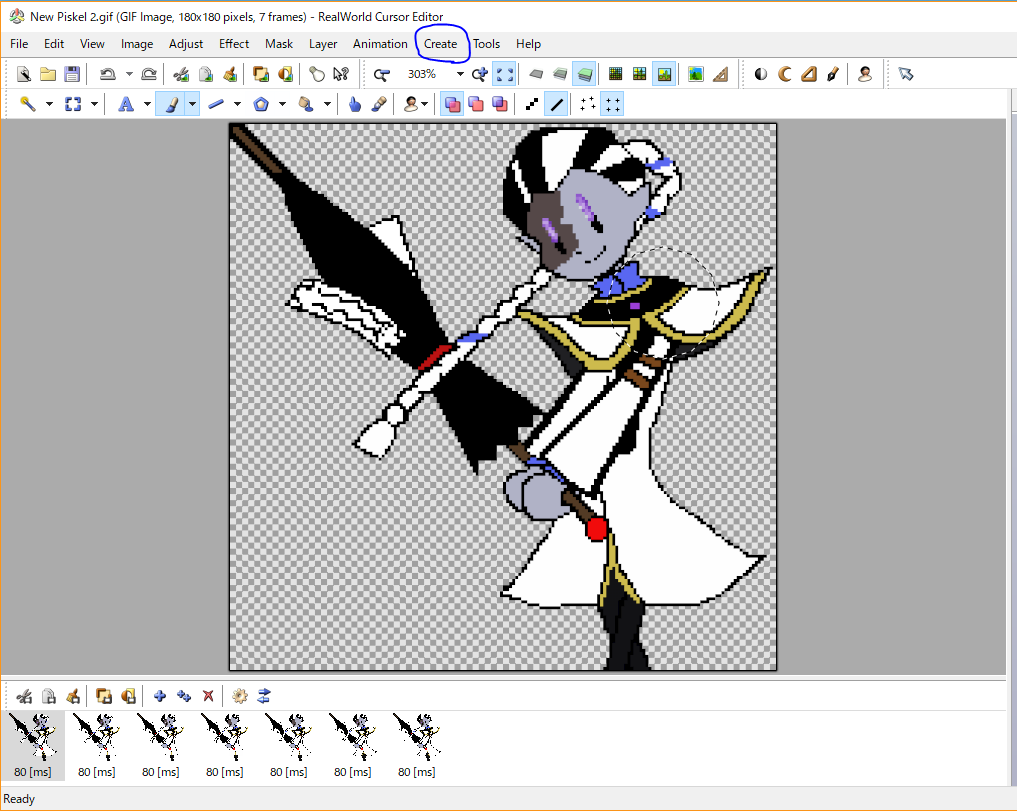Screen dimensions: 1017x811
Task: Duplicate frame with the double-plus icon
Action: pos(184,696)
